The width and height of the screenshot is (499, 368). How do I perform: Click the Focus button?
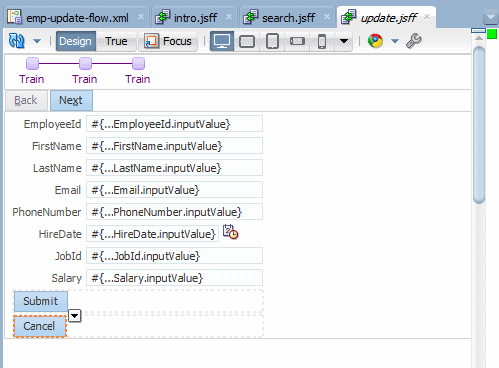168,41
